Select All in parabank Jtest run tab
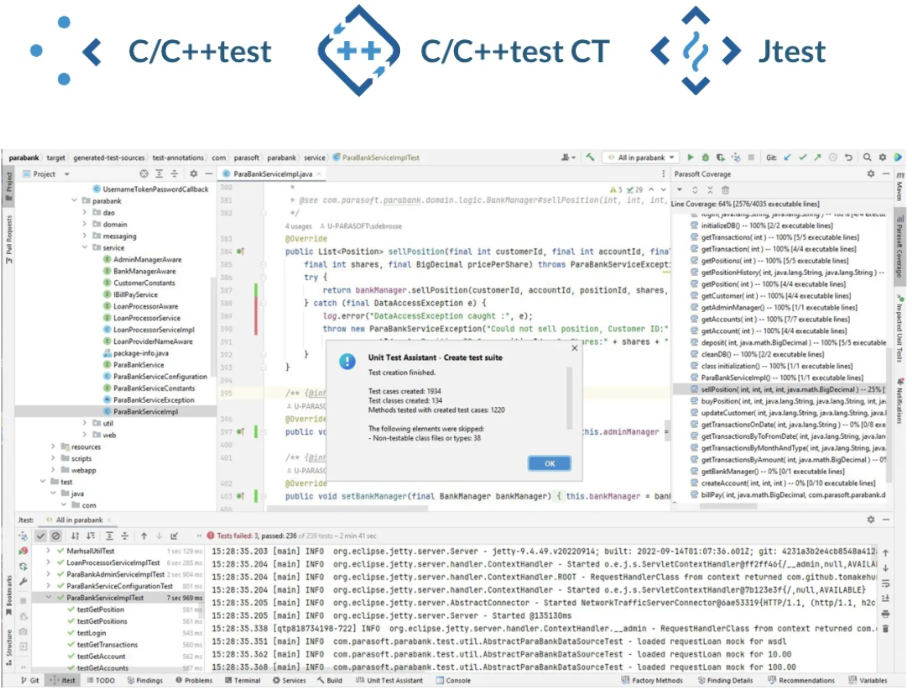 [79, 520]
